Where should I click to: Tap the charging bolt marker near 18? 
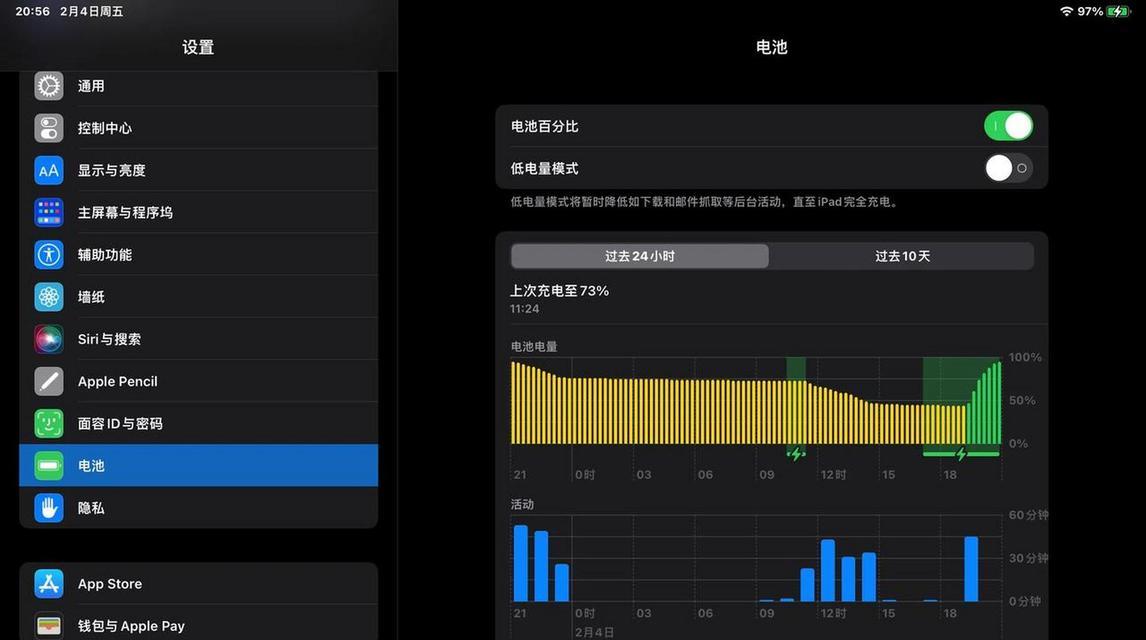coord(961,454)
